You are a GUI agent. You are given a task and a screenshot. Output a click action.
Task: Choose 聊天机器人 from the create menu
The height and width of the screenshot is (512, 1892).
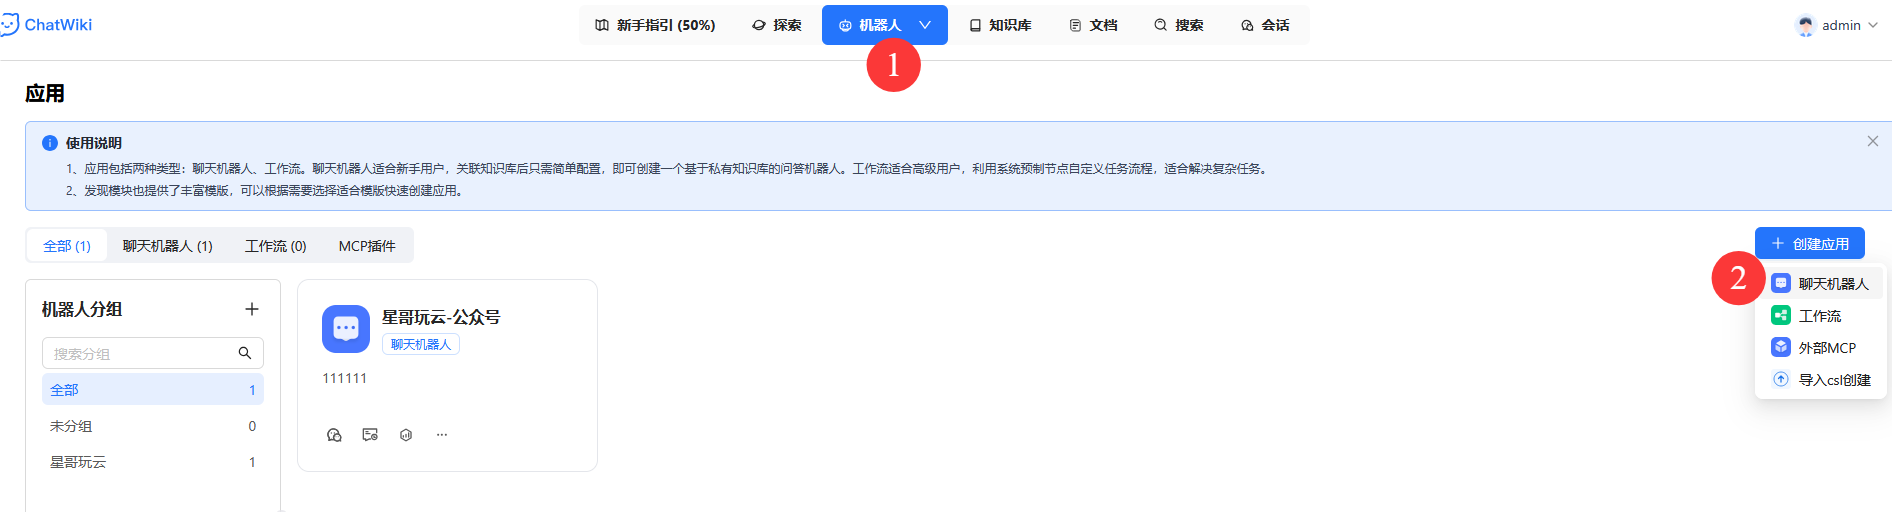tap(1822, 284)
